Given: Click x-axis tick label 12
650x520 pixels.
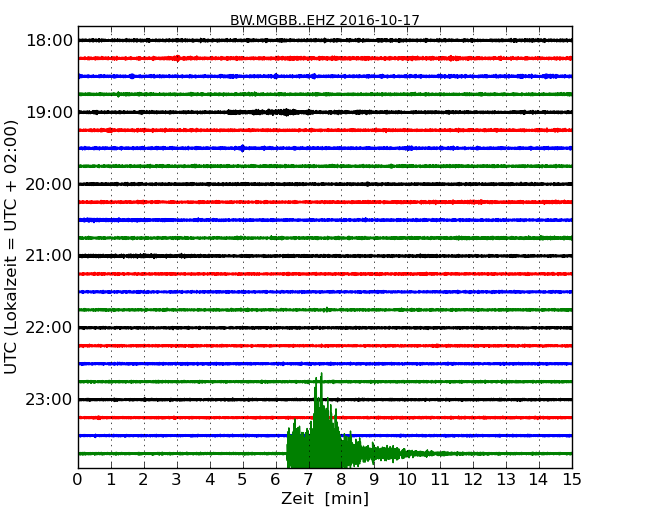Looking at the screenshot, I should [473, 480].
